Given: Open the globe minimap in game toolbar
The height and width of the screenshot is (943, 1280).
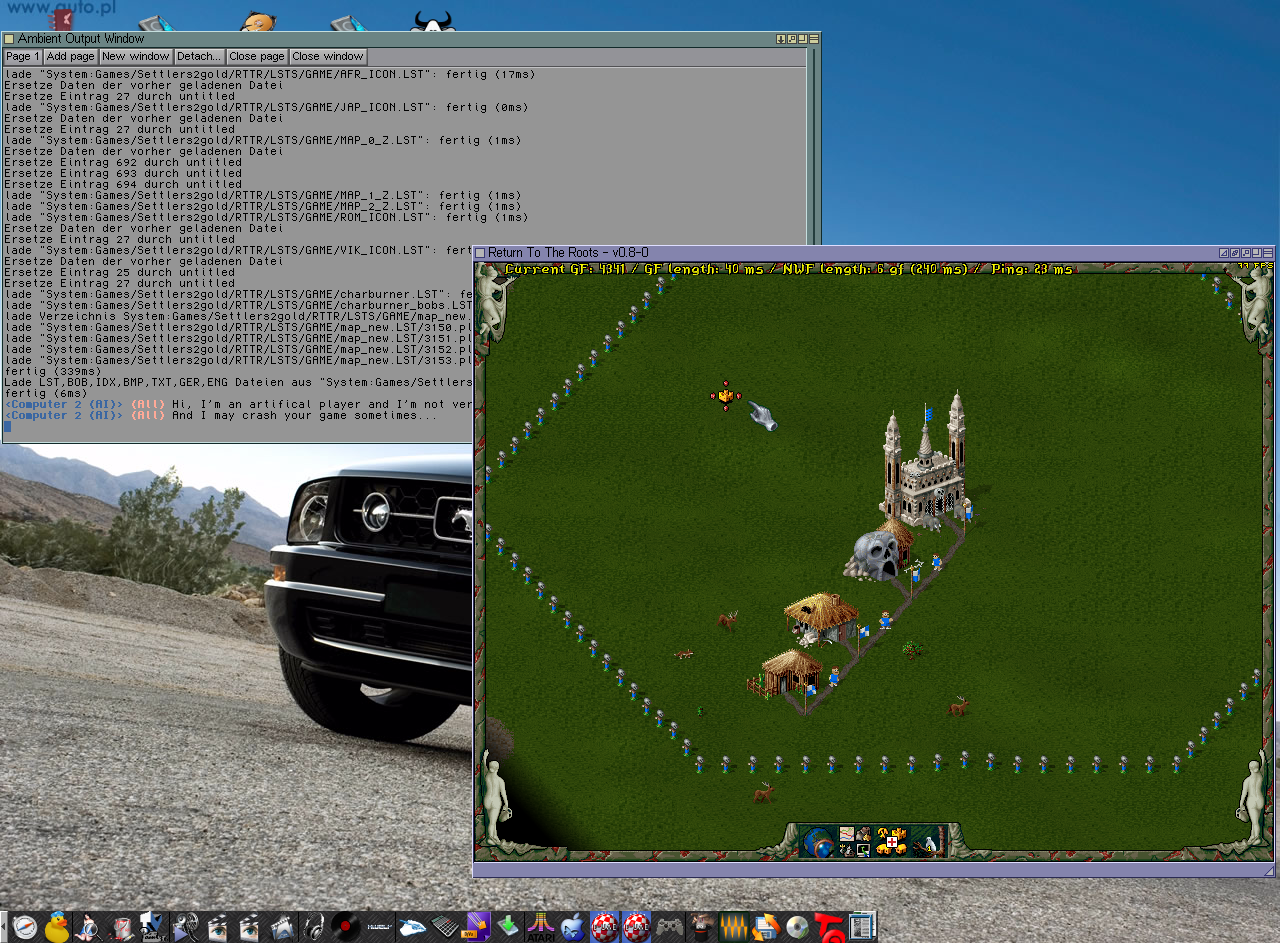Looking at the screenshot, I should tap(818, 842).
